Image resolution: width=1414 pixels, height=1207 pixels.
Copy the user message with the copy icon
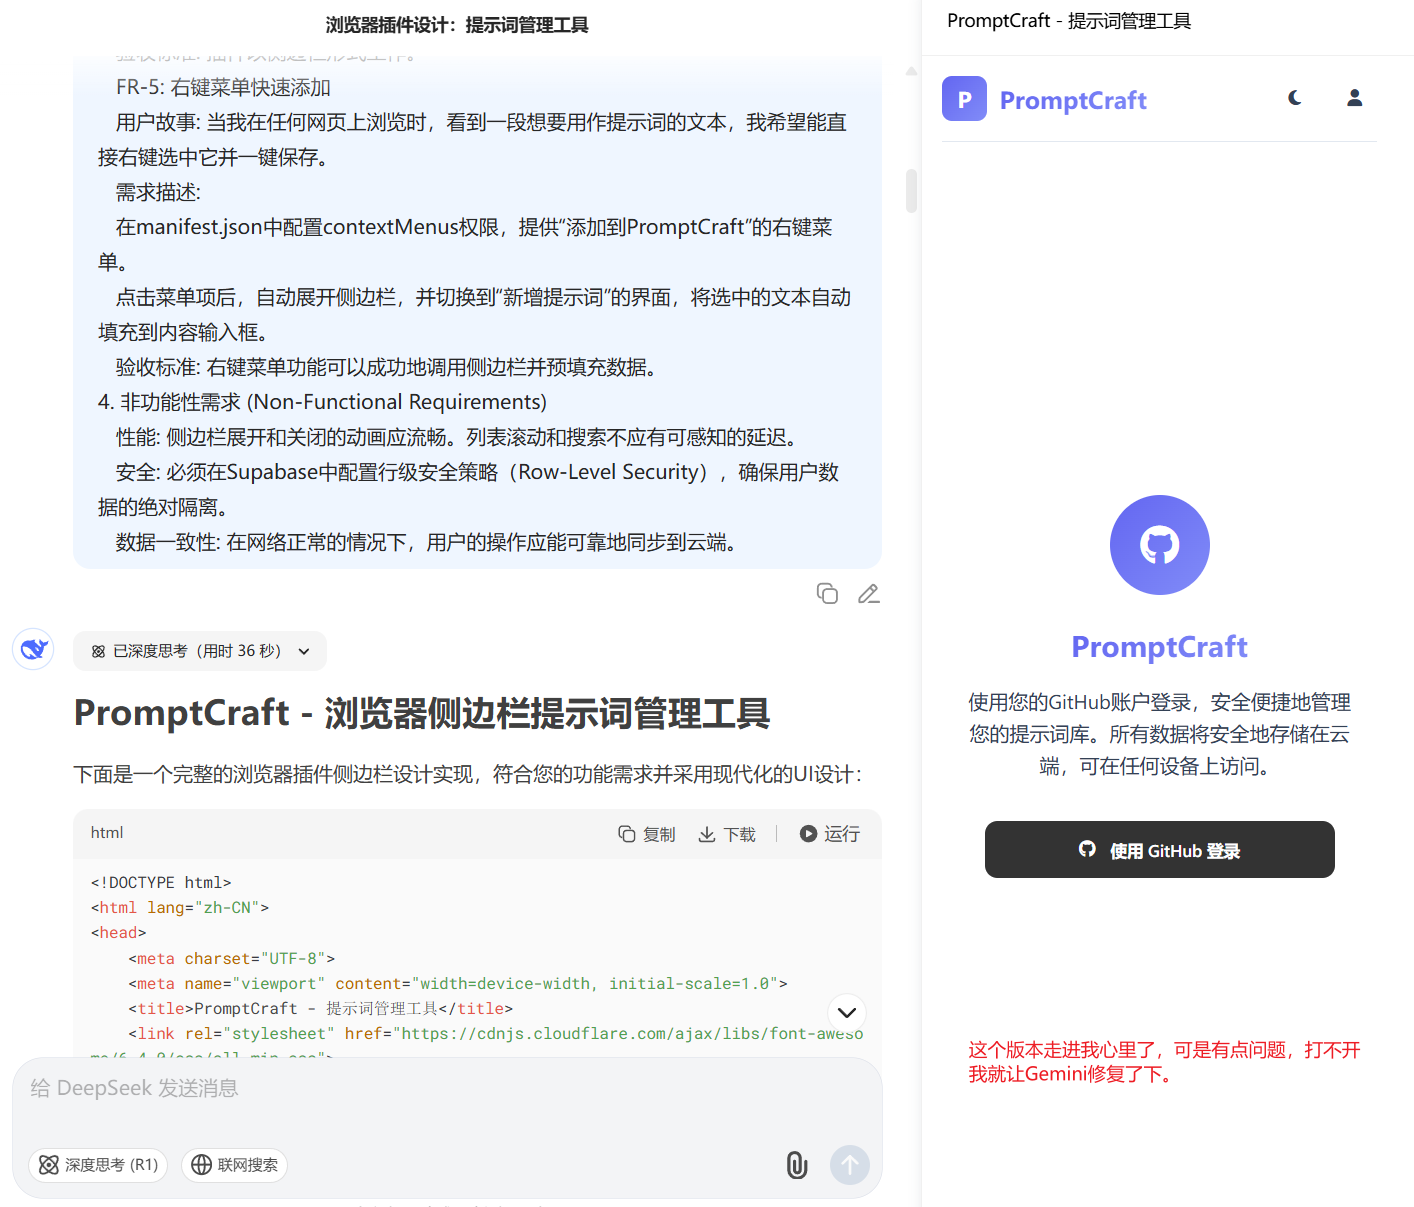pos(827,594)
